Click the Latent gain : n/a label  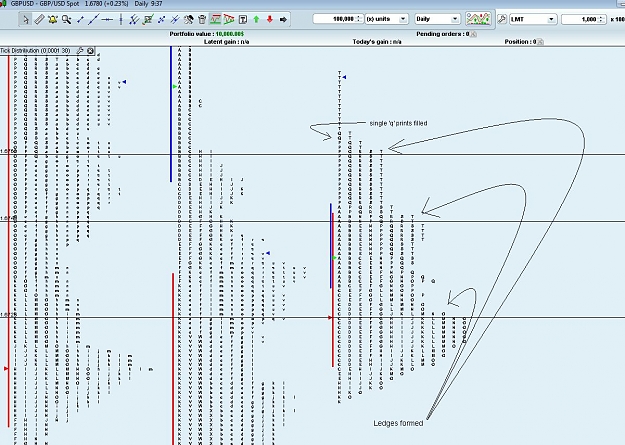pyautogui.click(x=226, y=42)
